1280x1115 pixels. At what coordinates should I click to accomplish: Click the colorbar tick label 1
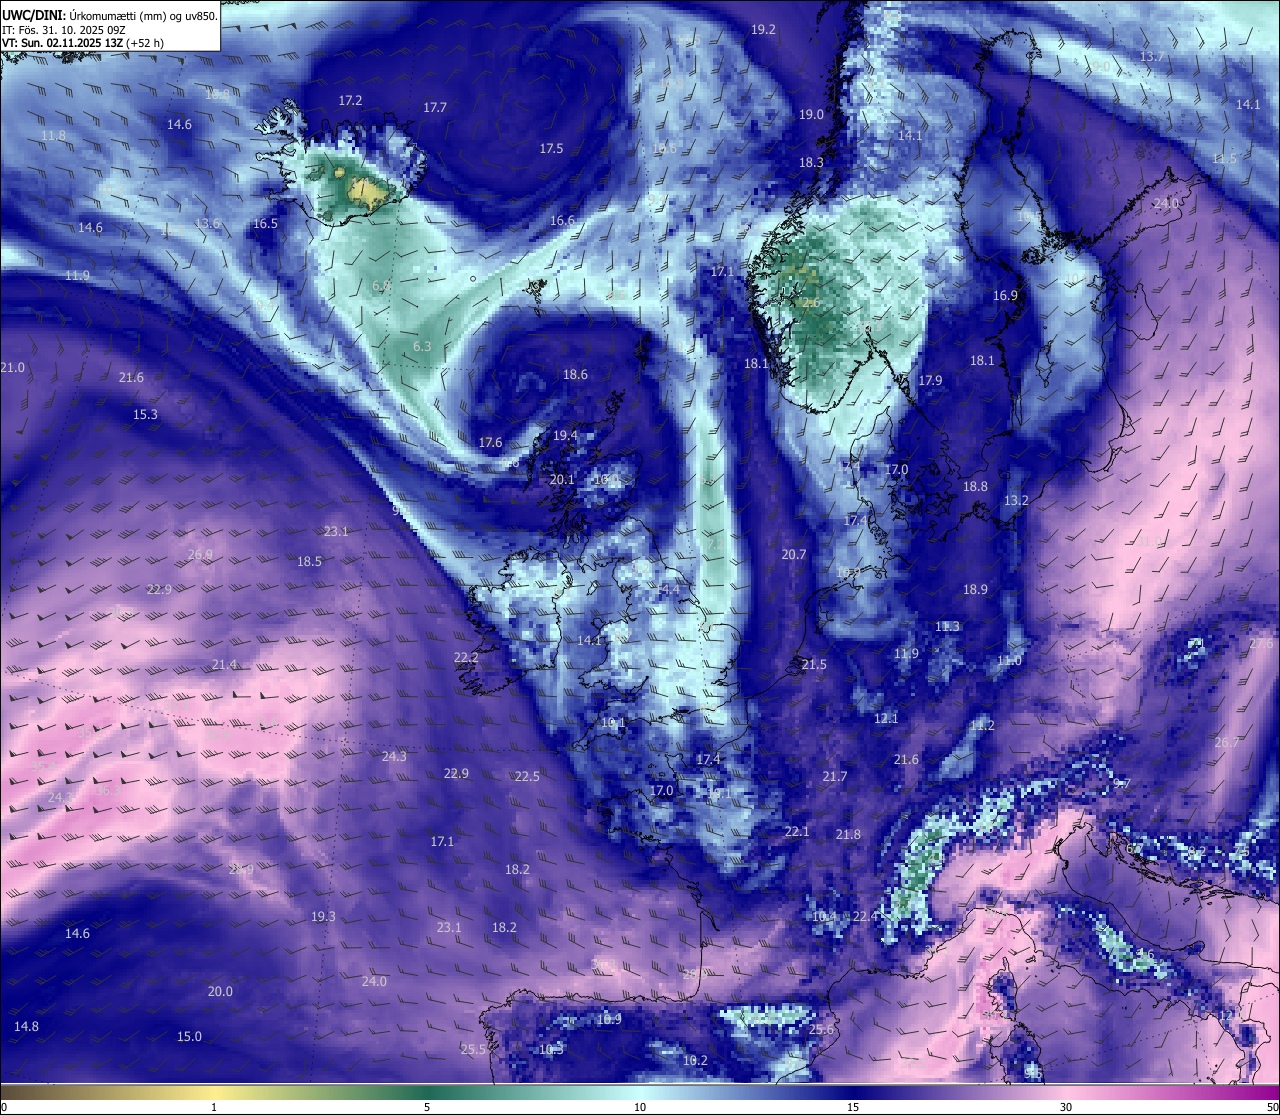[214, 1107]
